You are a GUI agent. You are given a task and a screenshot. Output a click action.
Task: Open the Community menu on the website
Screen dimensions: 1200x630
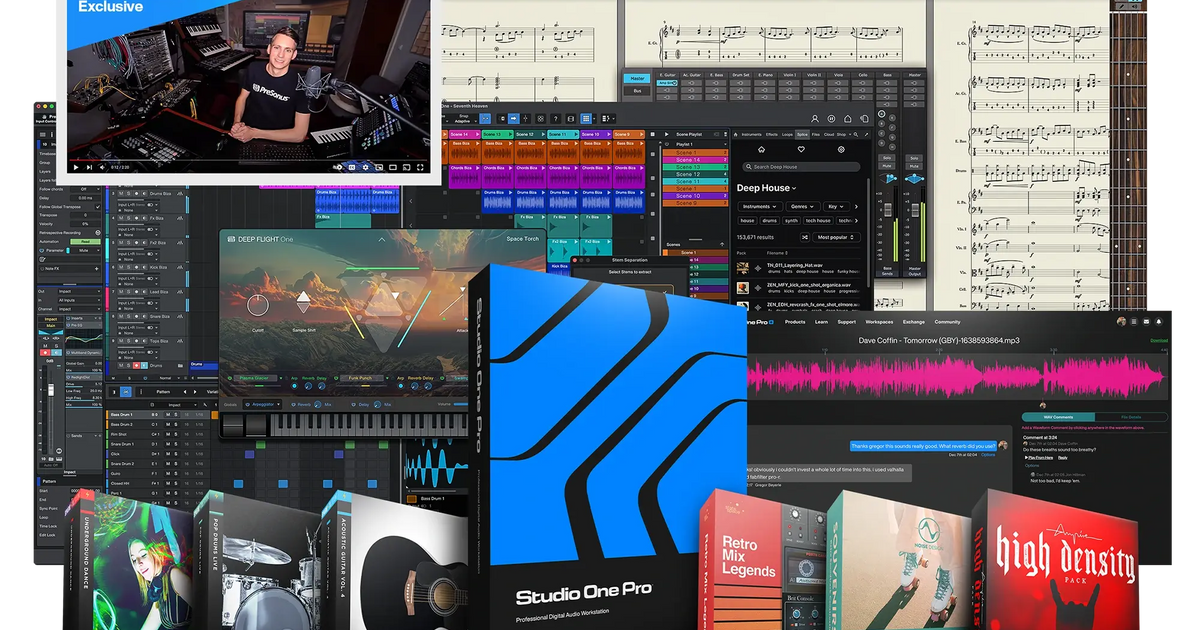coord(947,322)
